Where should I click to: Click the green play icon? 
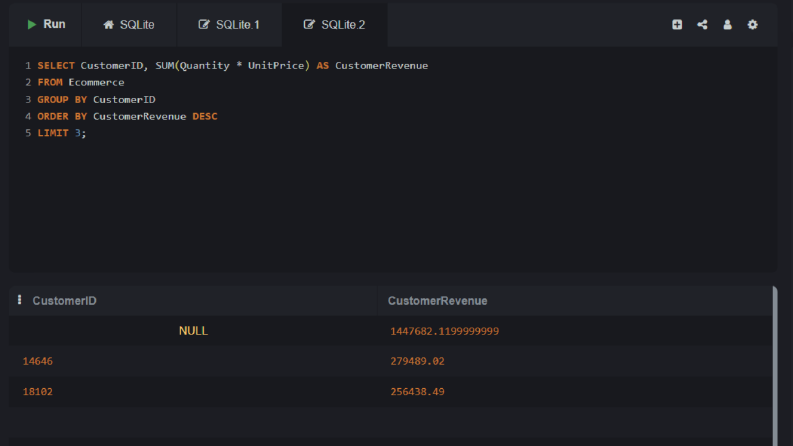point(31,24)
